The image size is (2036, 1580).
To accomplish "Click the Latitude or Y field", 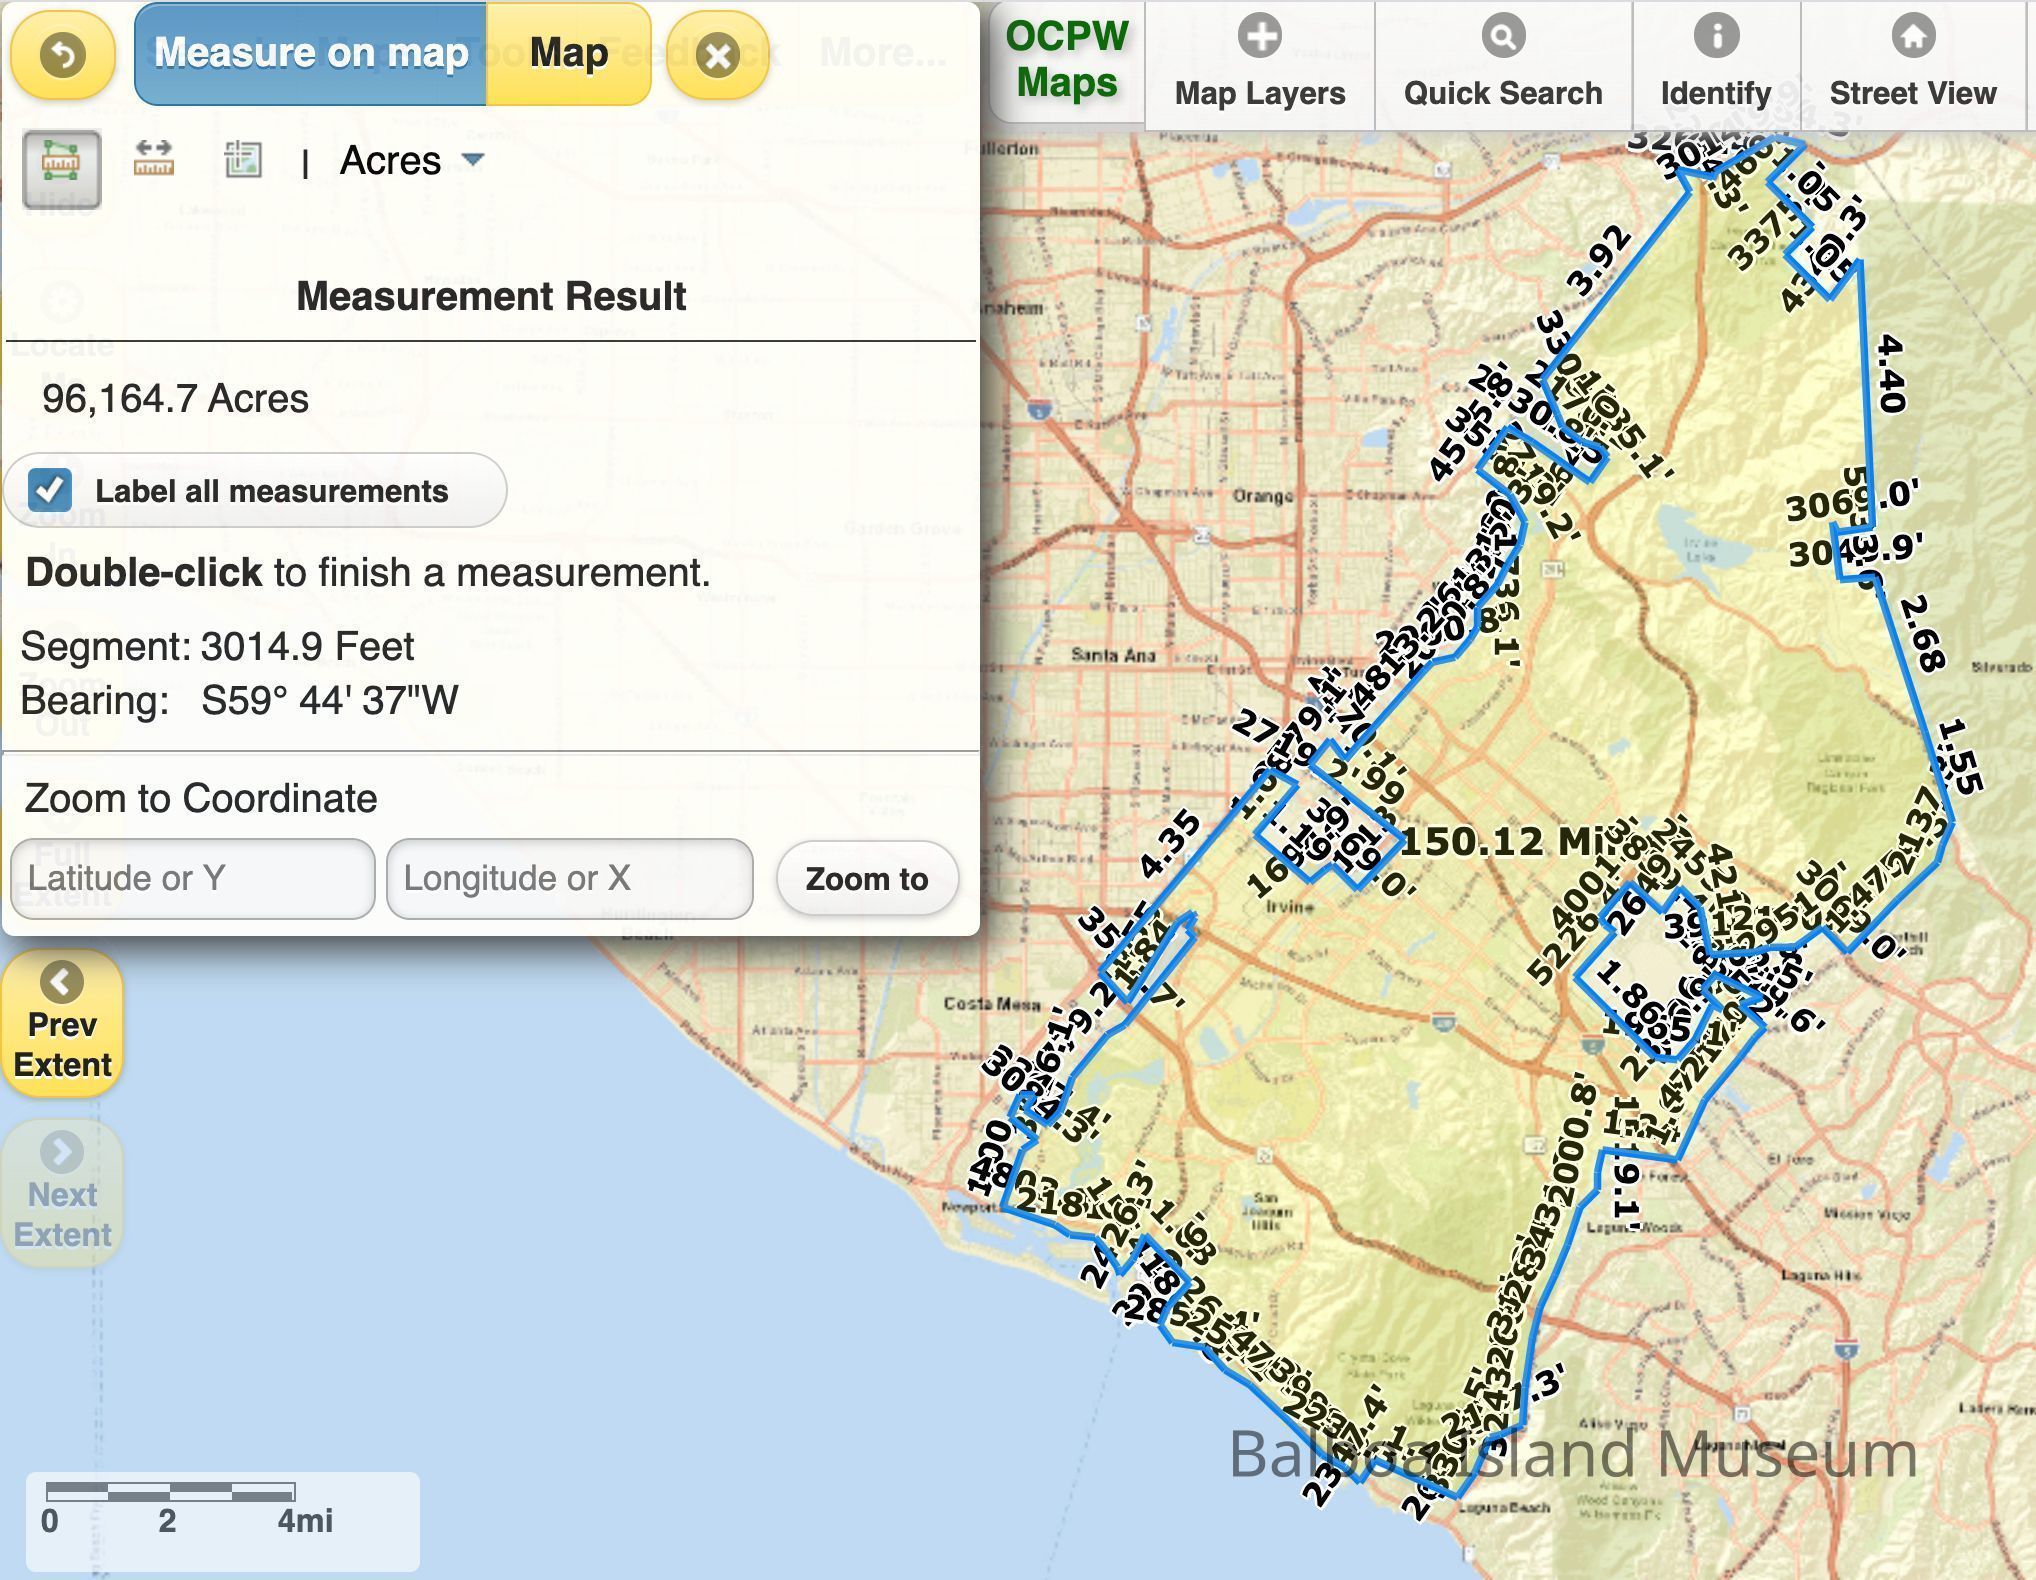I will pos(192,878).
